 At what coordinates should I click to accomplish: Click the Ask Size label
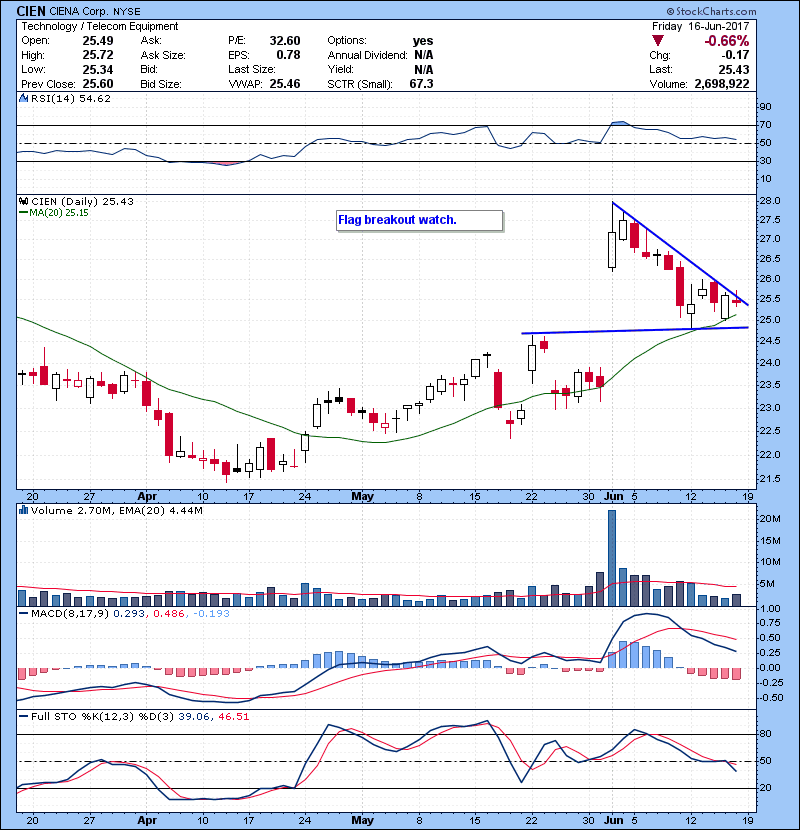163,55
